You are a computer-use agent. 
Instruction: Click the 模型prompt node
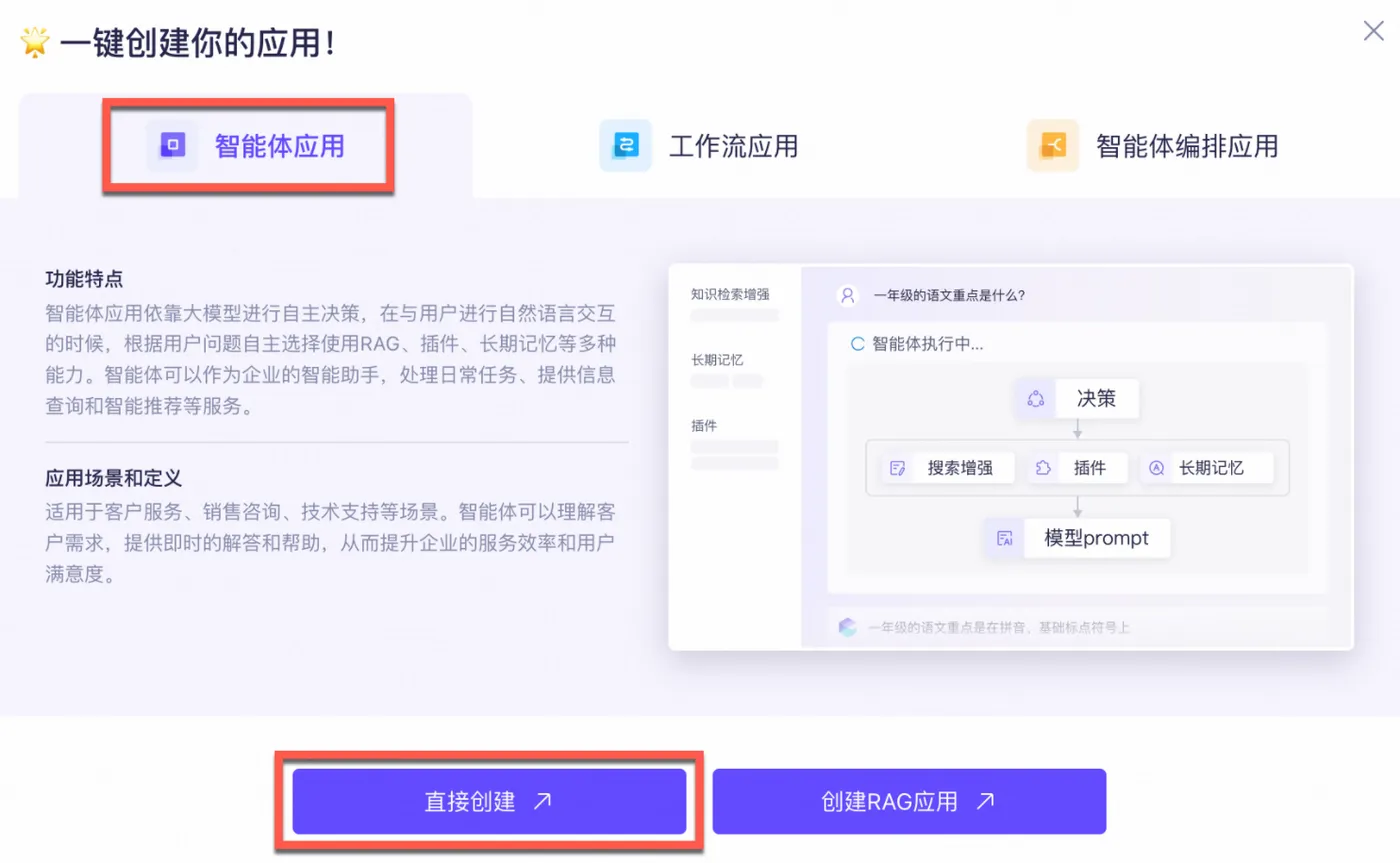[1077, 538]
